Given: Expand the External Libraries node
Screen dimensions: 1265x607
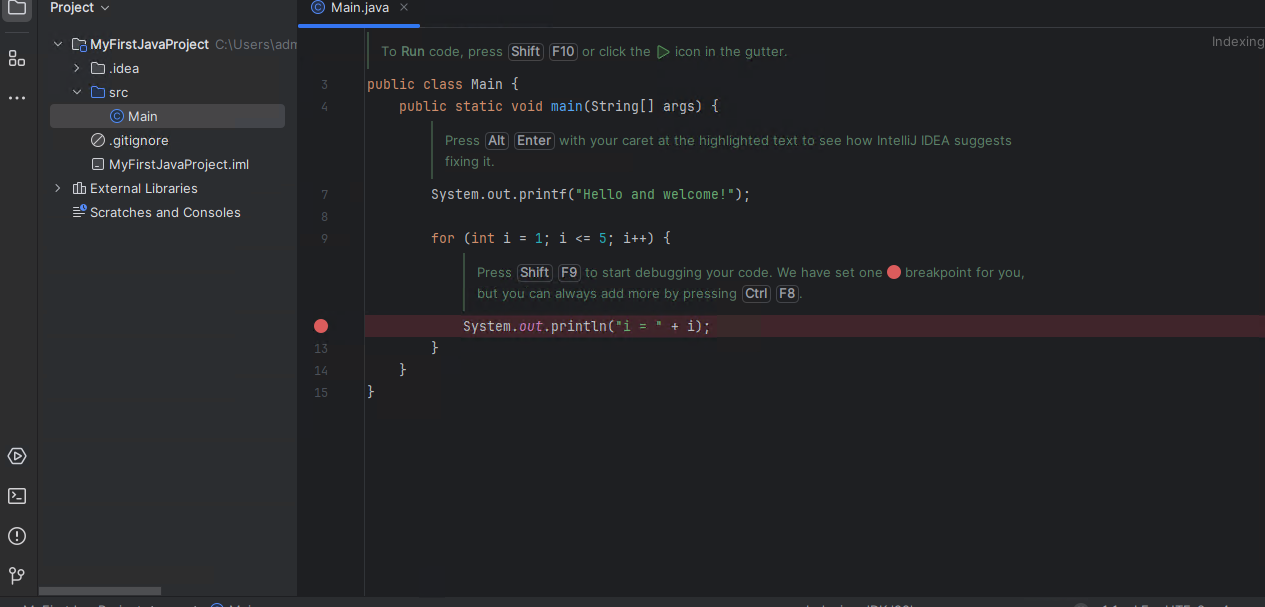Looking at the screenshot, I should point(57,188).
